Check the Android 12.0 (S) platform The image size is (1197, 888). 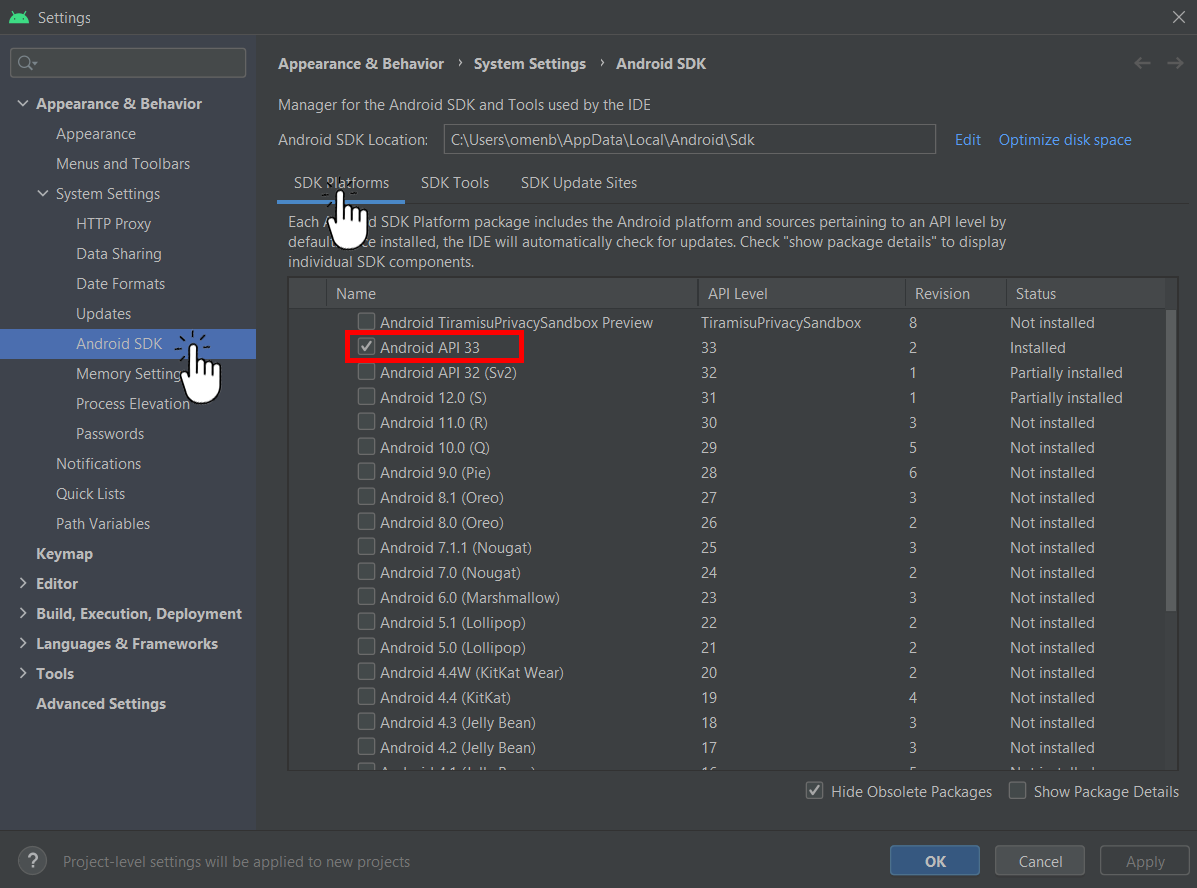point(366,397)
